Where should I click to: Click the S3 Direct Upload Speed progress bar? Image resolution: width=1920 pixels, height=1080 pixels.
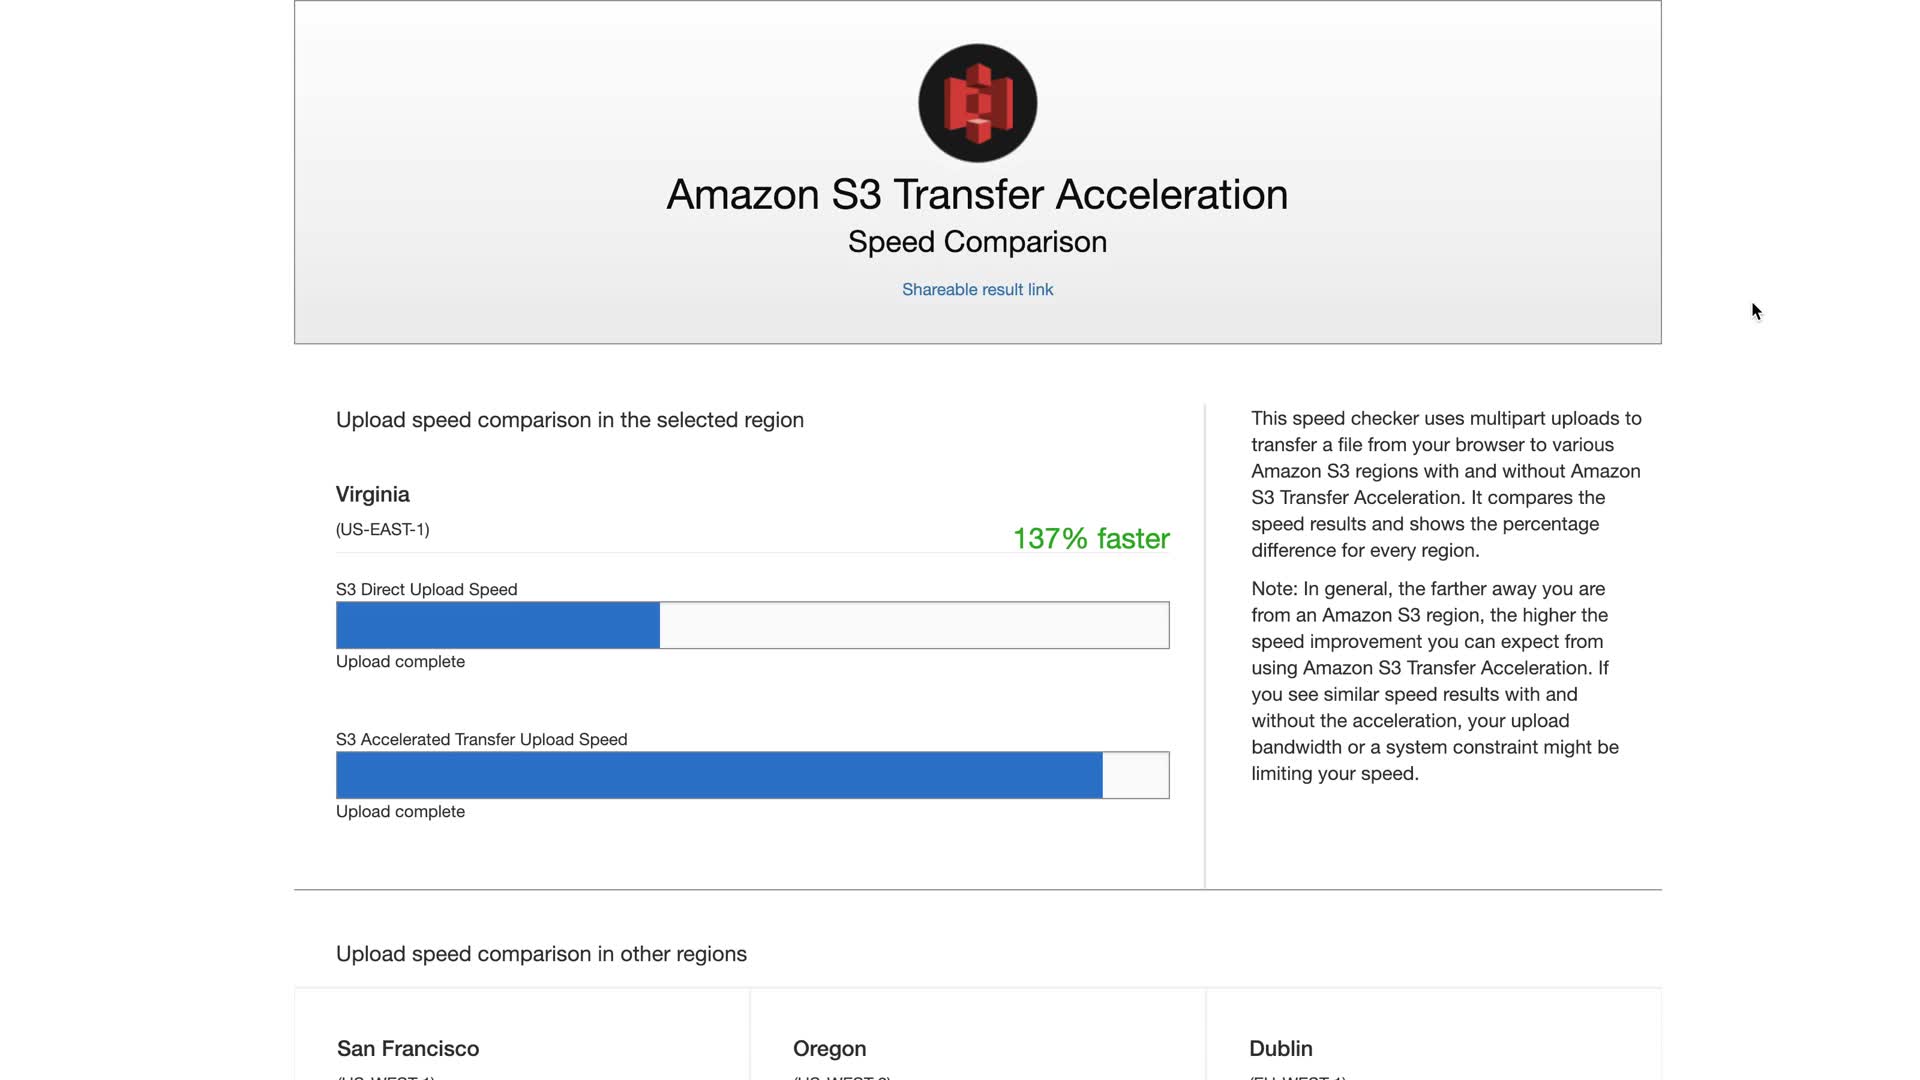click(x=752, y=625)
